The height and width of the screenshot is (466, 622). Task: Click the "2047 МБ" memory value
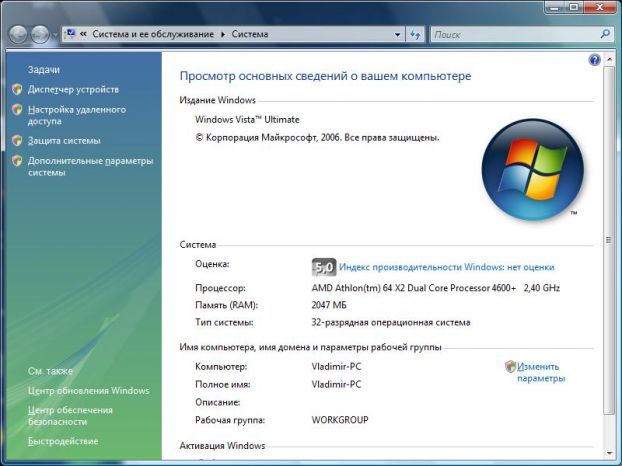pos(329,305)
